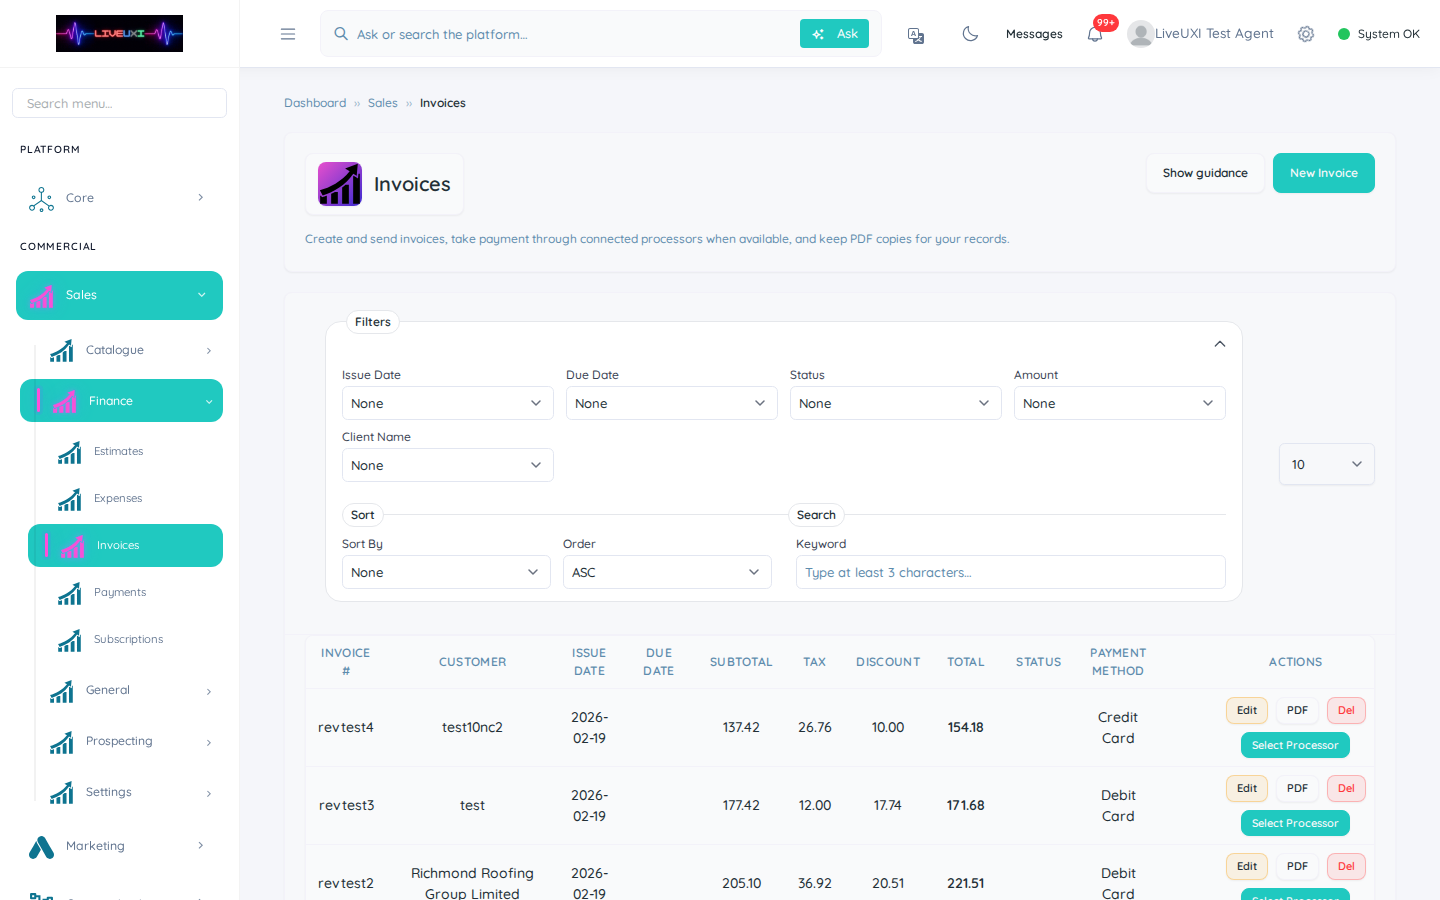Select Processor for invoice revtest3
Screen dimensions: 1440x900
[x=1295, y=823]
